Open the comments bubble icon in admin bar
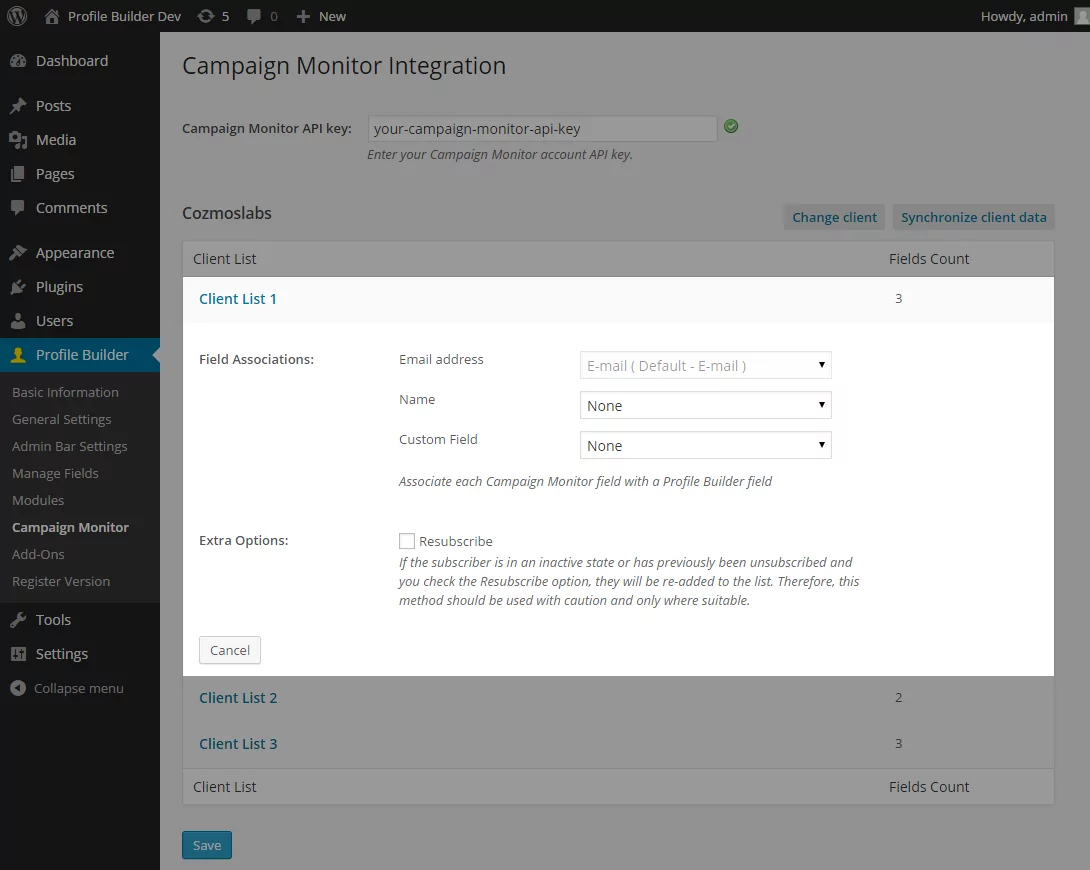This screenshot has width=1090, height=870. [x=254, y=16]
